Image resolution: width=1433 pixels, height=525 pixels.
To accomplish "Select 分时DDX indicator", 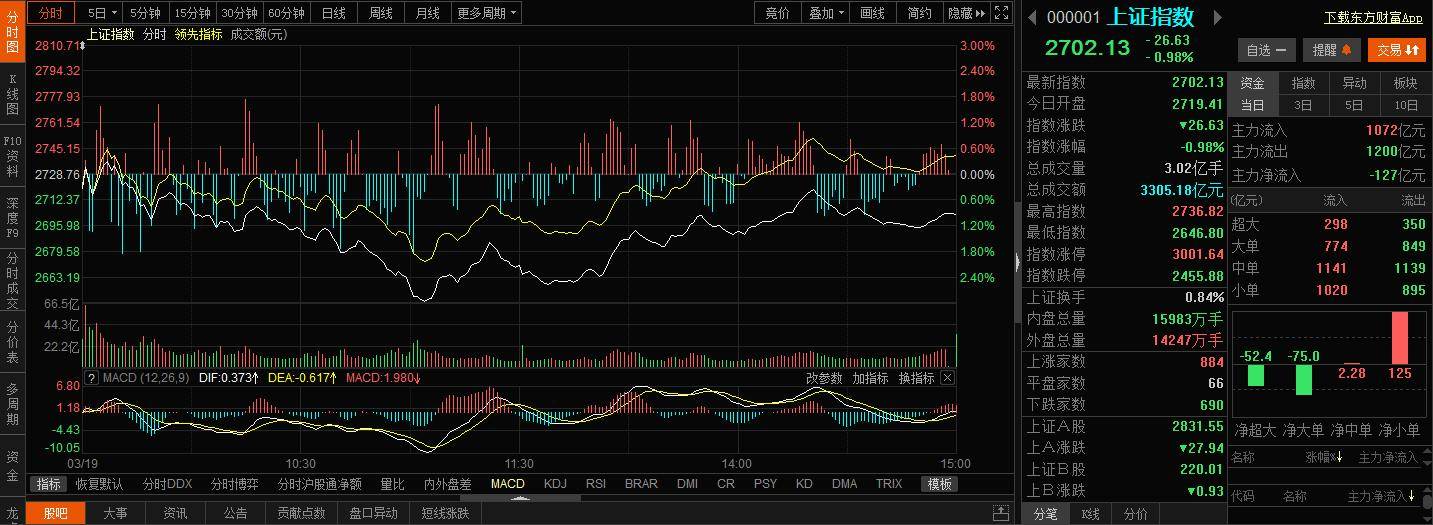I will 167,484.
